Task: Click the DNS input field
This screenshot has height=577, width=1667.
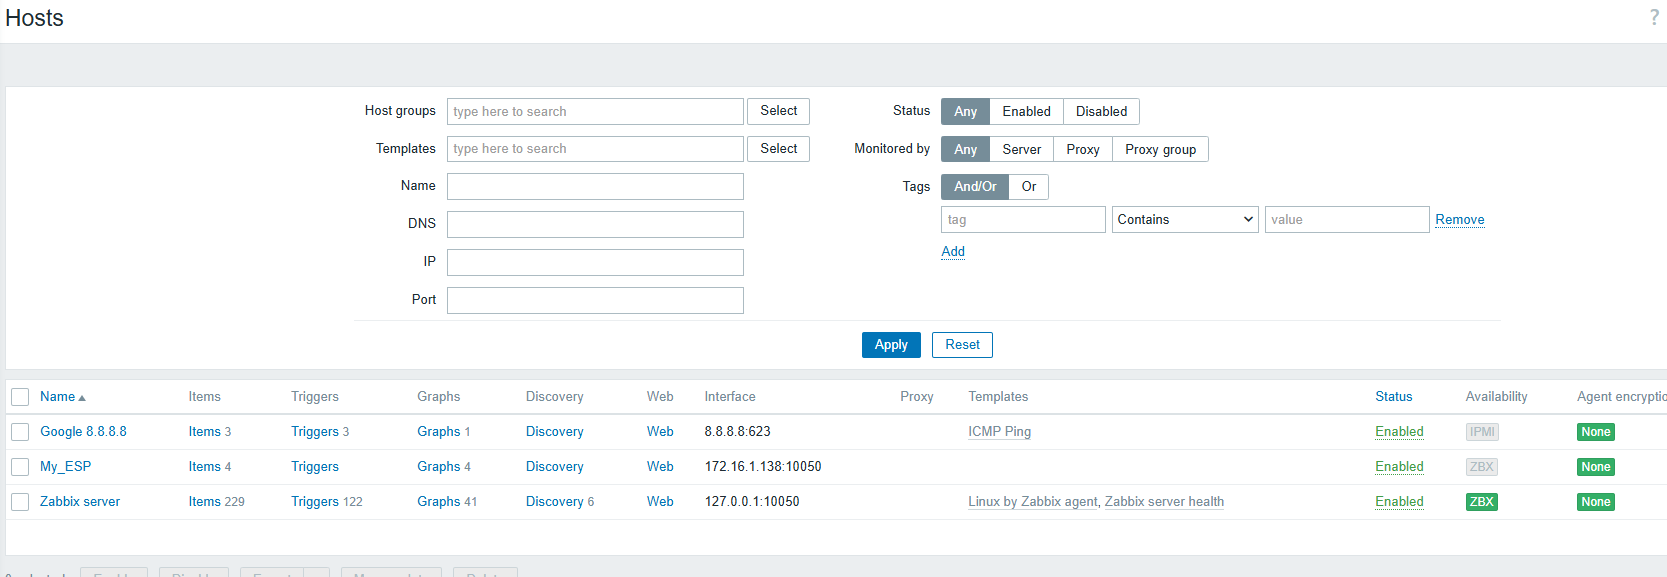Action: [595, 224]
